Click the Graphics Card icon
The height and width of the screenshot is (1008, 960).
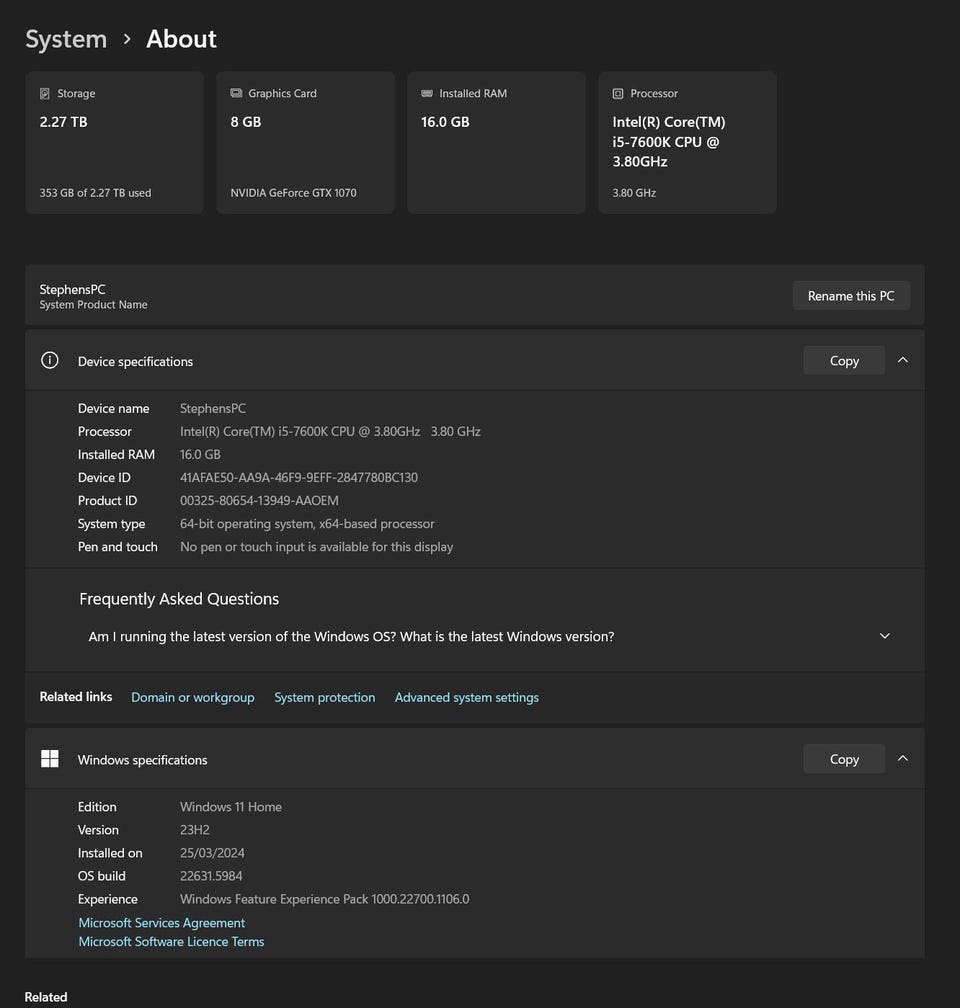(236, 94)
